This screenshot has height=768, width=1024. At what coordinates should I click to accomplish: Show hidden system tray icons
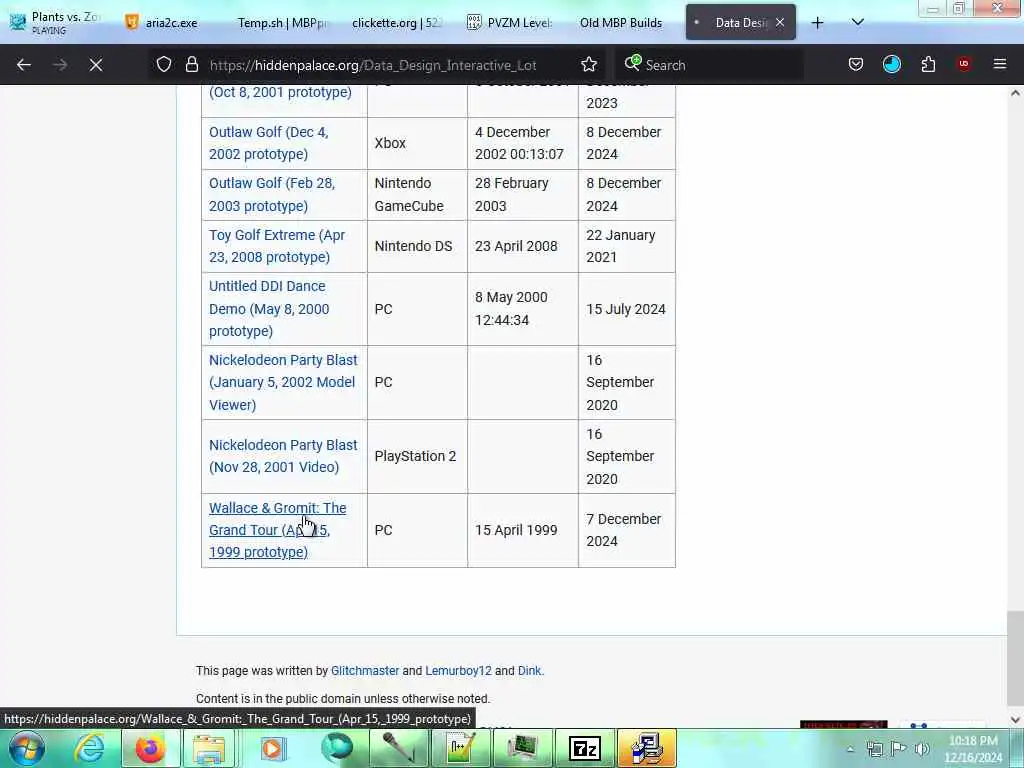(850, 749)
